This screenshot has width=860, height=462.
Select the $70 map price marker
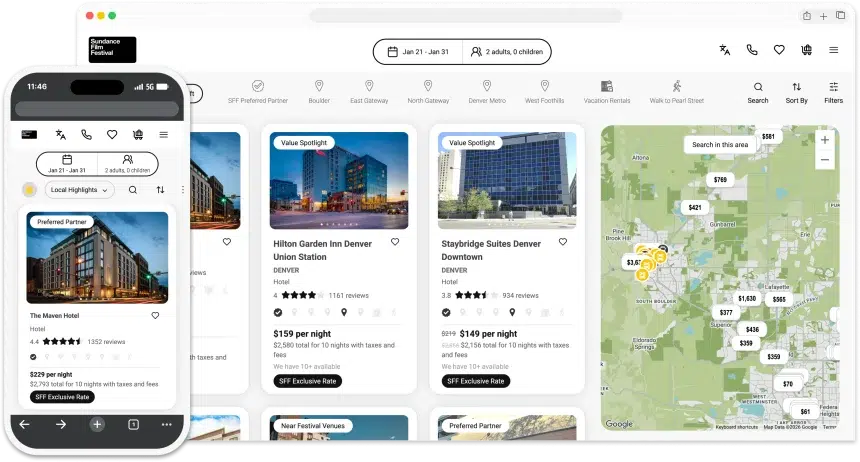point(788,384)
